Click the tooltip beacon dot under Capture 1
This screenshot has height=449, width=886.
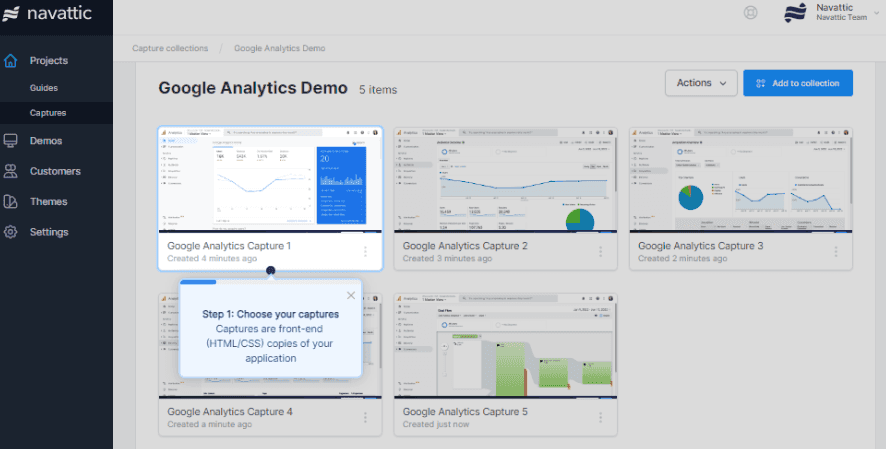pyautogui.click(x=271, y=271)
